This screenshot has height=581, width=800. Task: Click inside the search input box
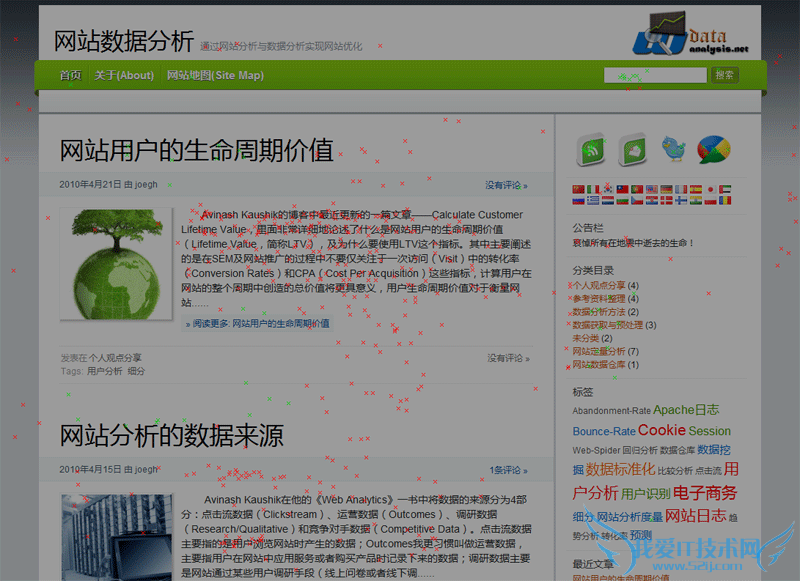click(655, 75)
